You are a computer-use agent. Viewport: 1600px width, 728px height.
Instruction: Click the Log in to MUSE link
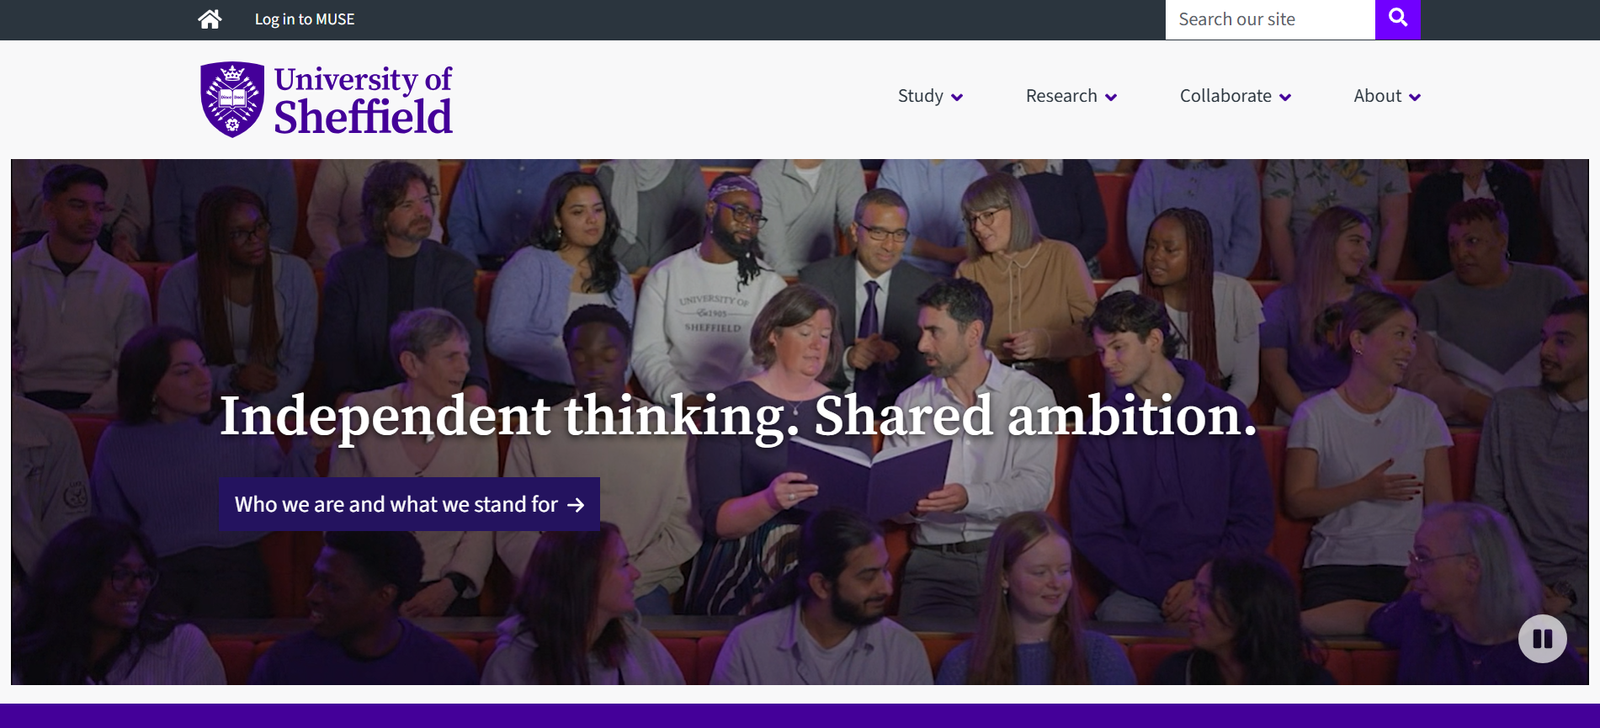(x=304, y=19)
